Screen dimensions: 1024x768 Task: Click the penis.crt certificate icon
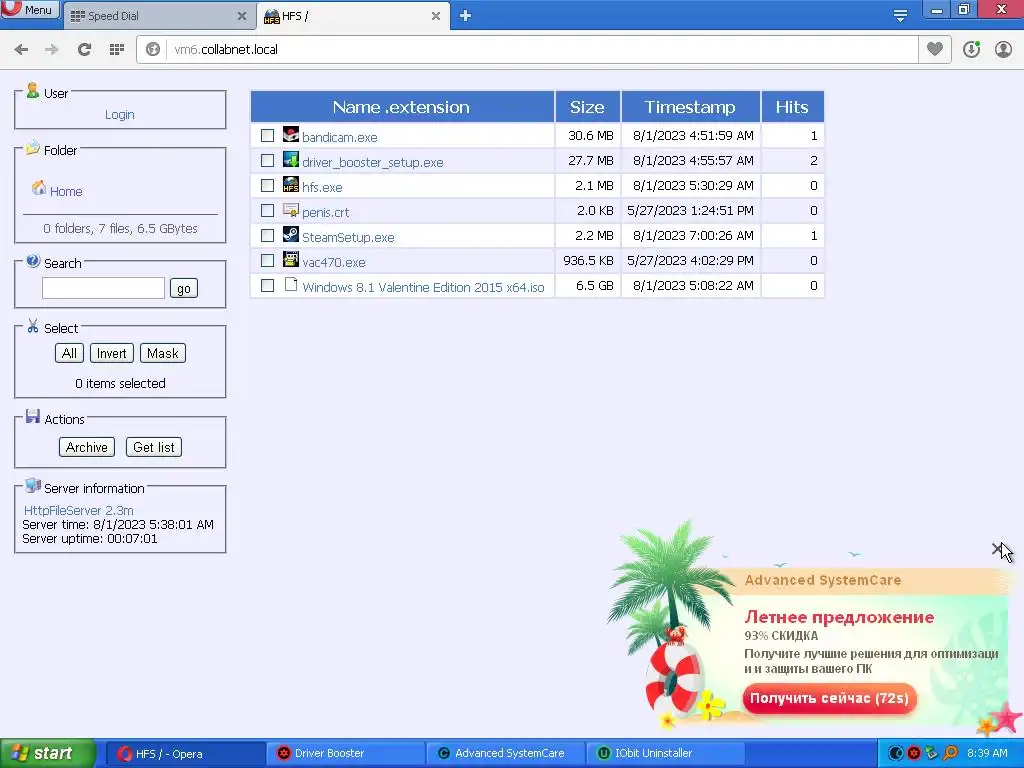click(x=291, y=210)
